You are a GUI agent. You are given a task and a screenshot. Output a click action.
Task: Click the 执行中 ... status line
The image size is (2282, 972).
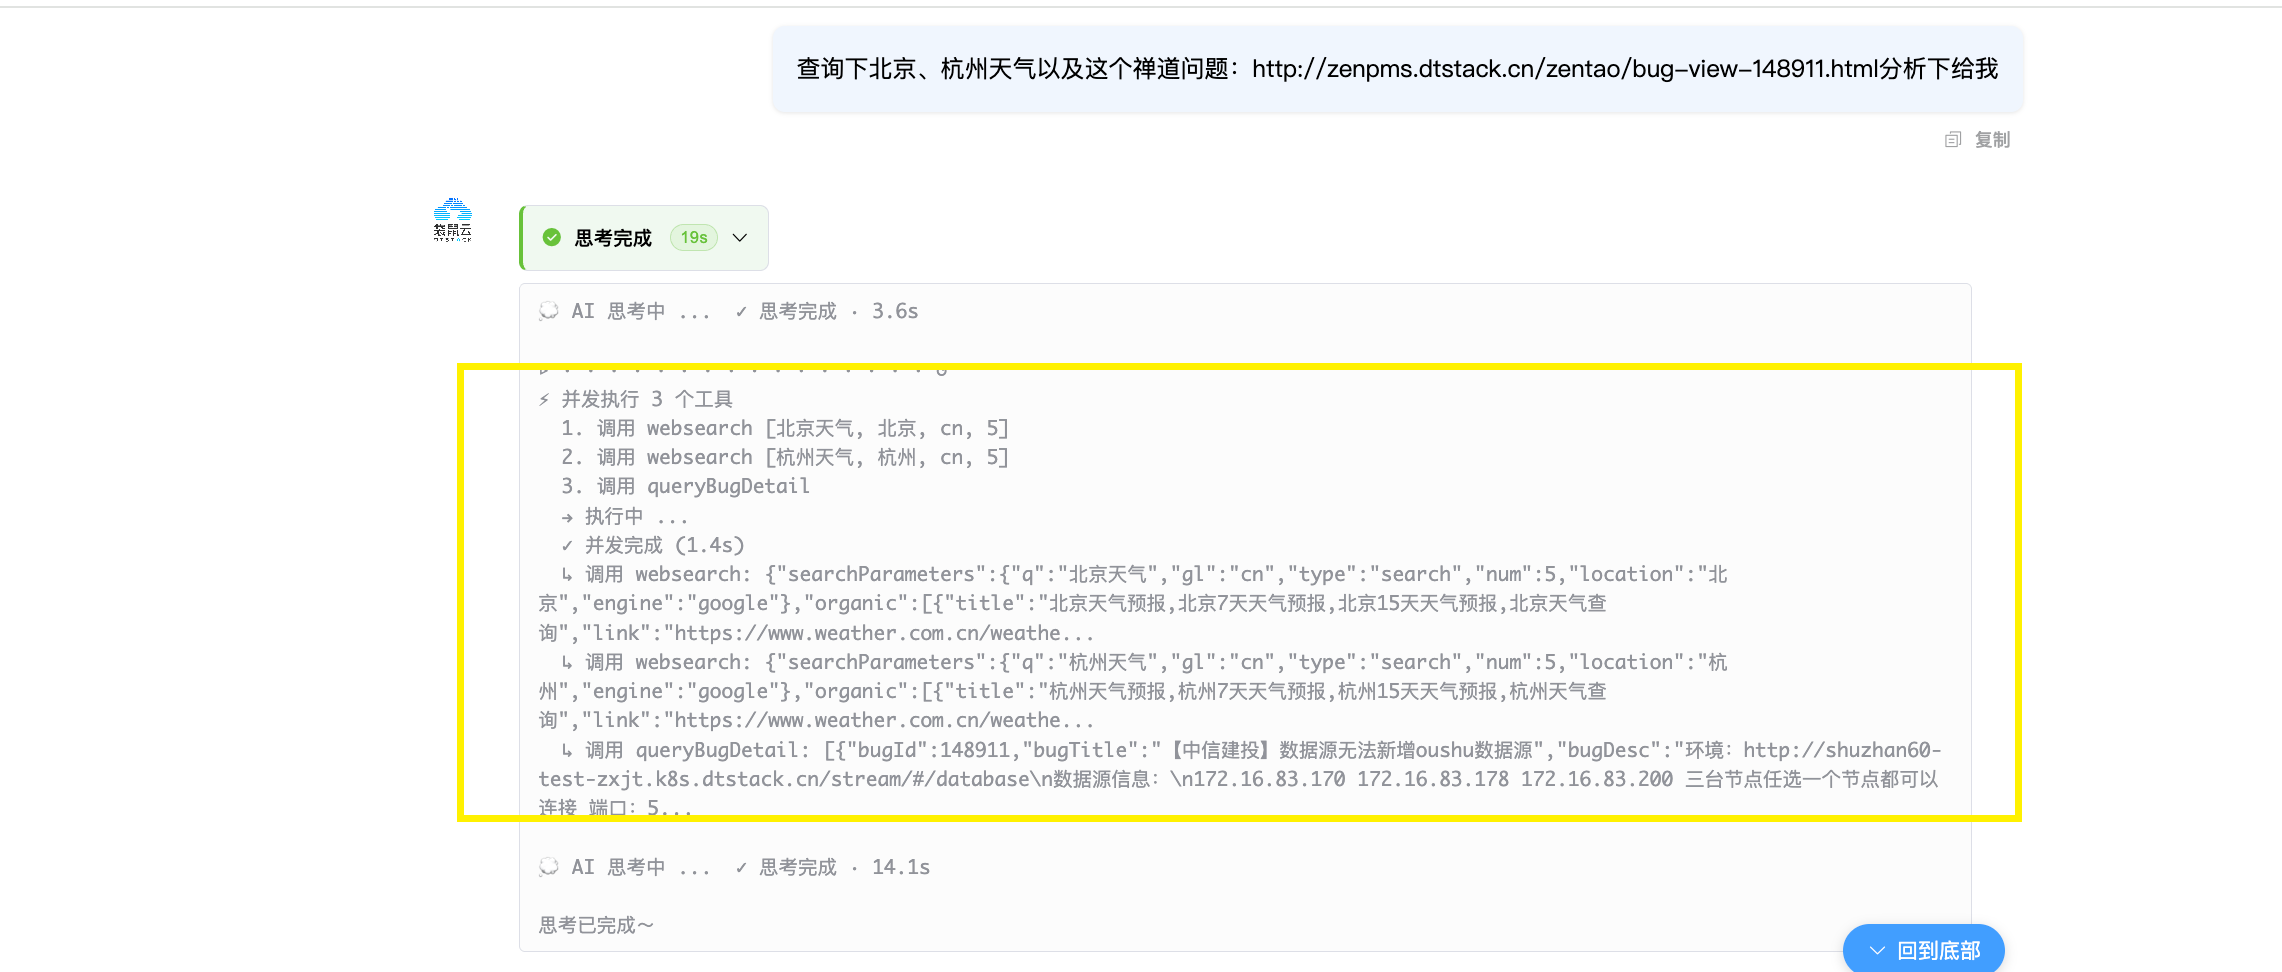pyautogui.click(x=625, y=516)
